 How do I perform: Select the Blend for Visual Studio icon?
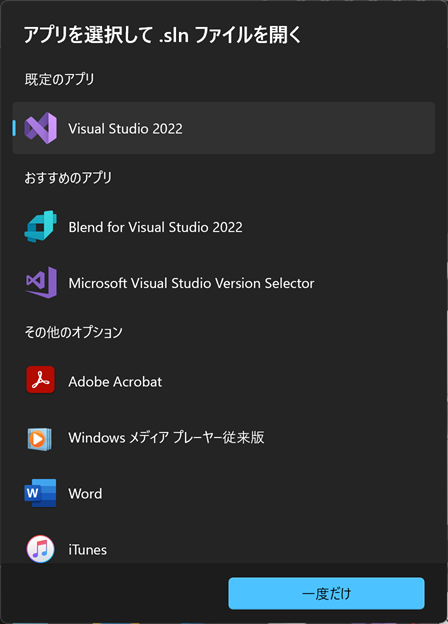point(41,226)
